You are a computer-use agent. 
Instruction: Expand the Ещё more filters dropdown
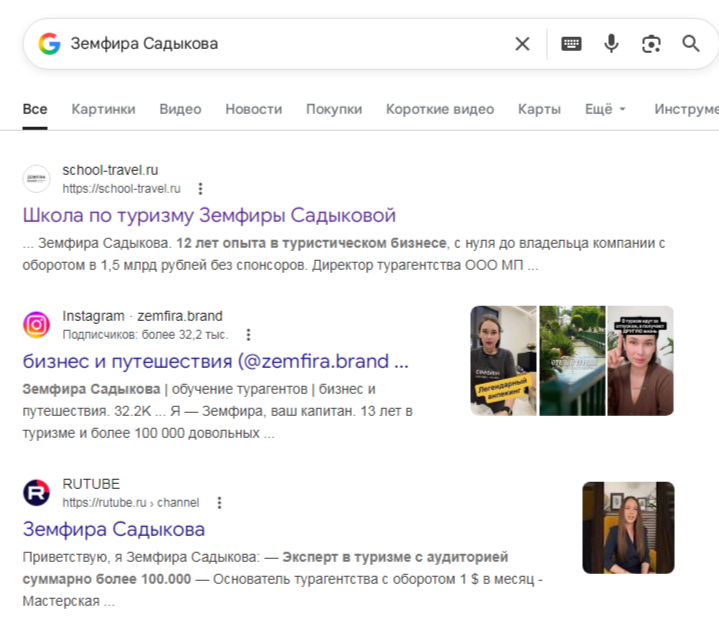pos(605,109)
